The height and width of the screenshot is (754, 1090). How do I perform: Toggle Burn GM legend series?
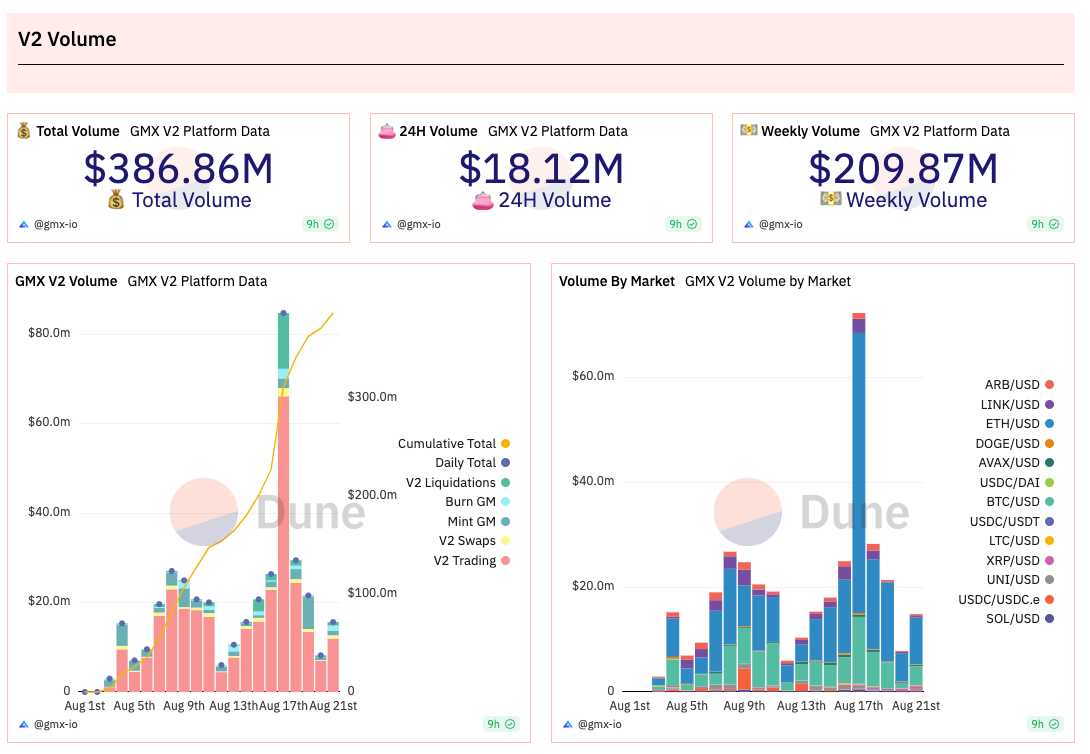[x=478, y=502]
